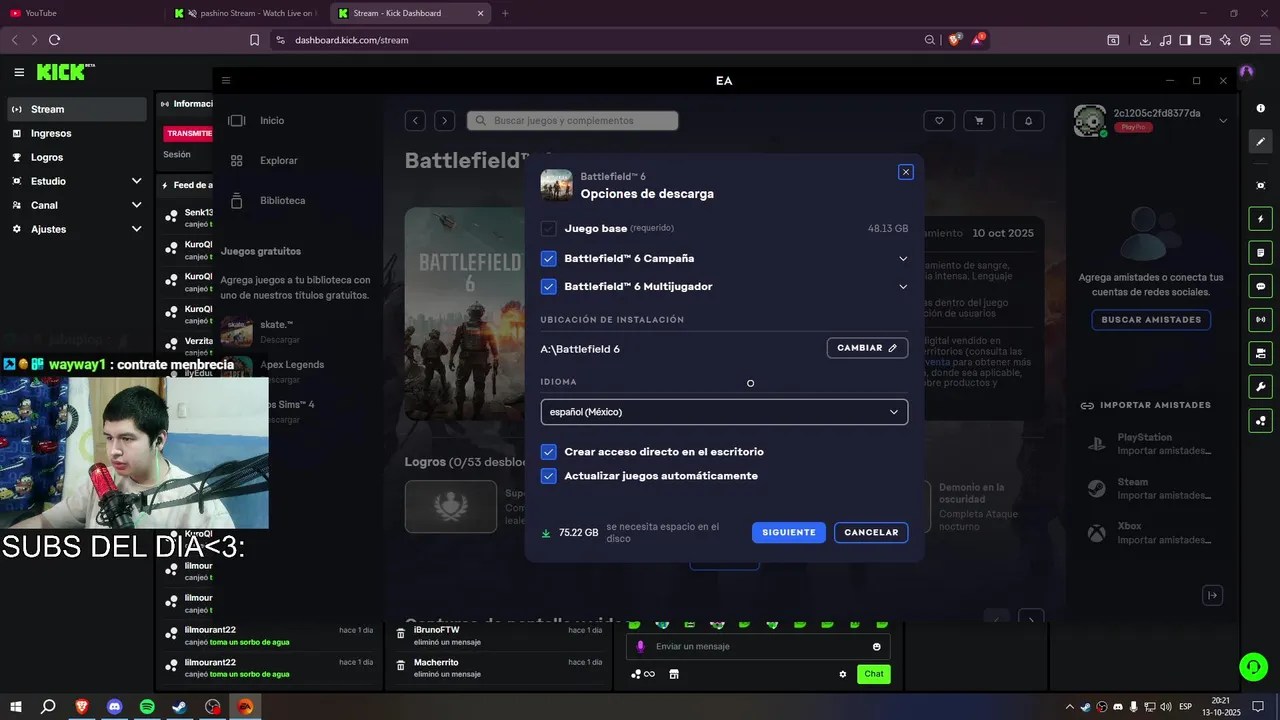This screenshot has height=720, width=1280.
Task: Import friends from PlayStation
Action: click(x=1151, y=444)
